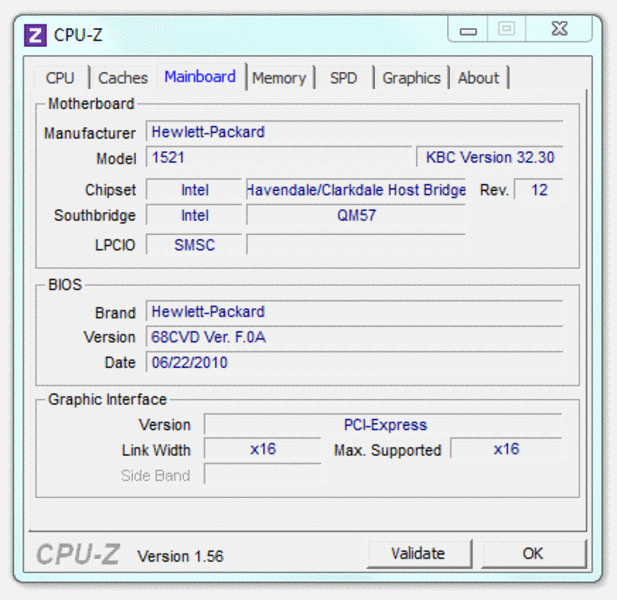Image resolution: width=617 pixels, height=600 pixels.
Task: Show the About tab
Action: (478, 78)
